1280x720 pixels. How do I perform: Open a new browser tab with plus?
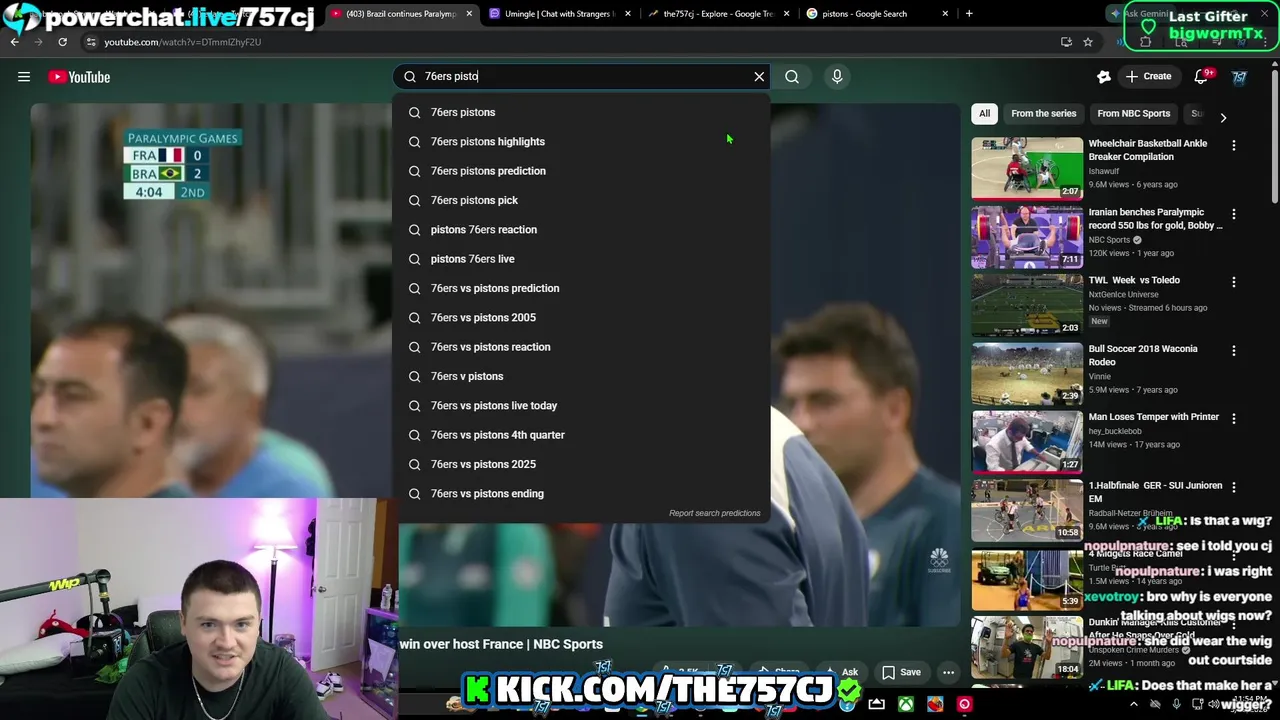(969, 14)
